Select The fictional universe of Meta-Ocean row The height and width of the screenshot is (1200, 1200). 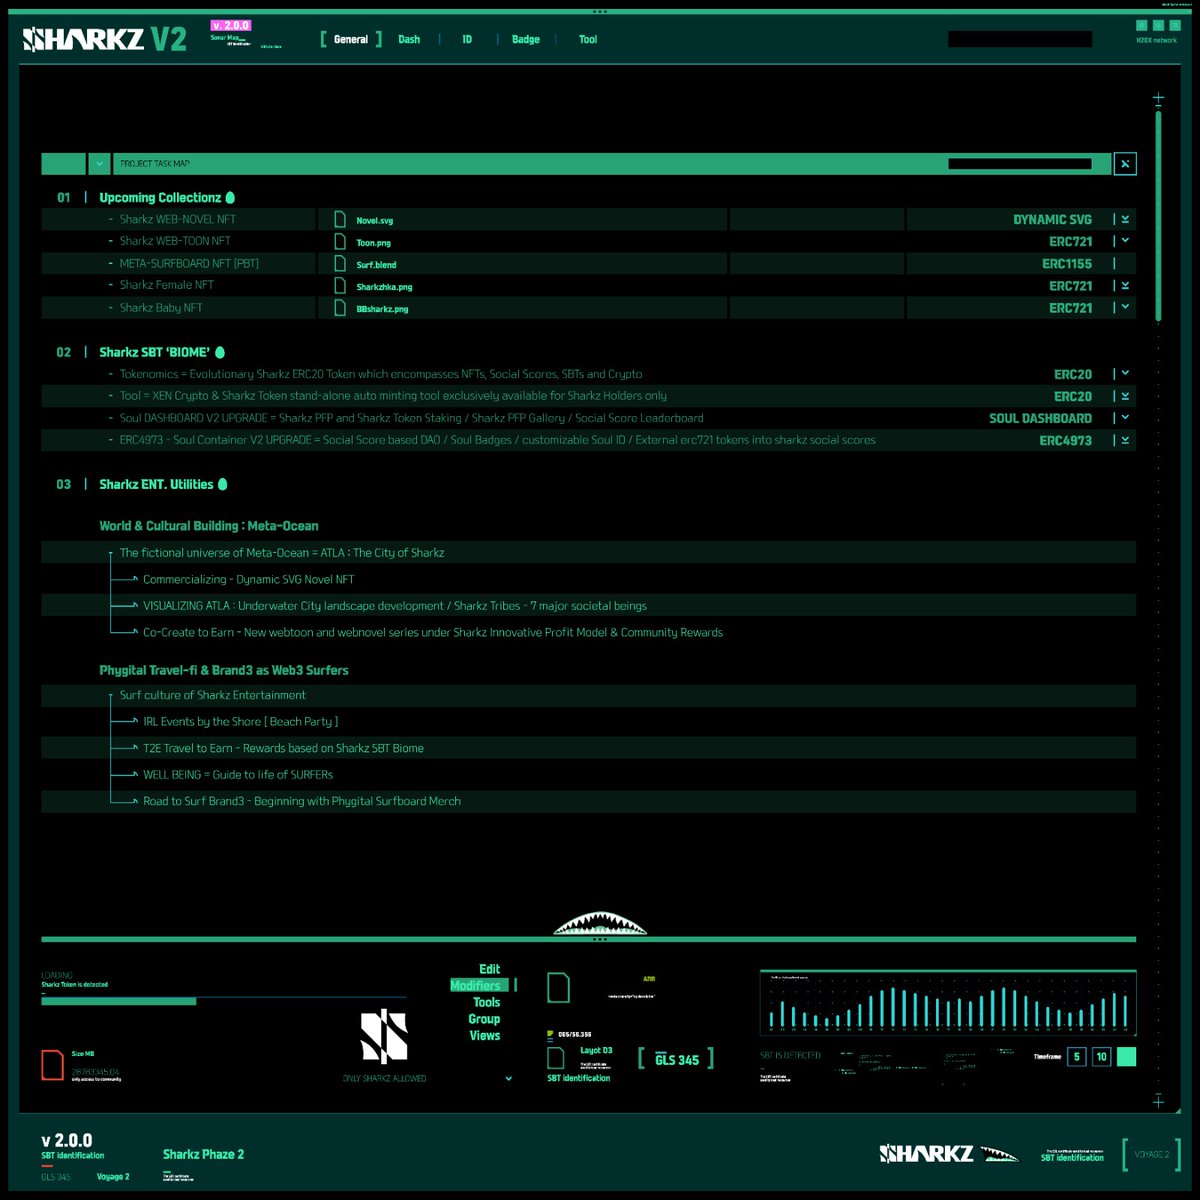[588, 552]
